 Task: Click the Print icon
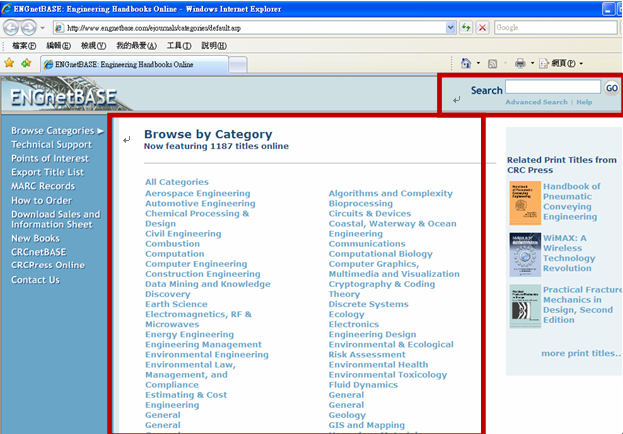click(x=520, y=63)
